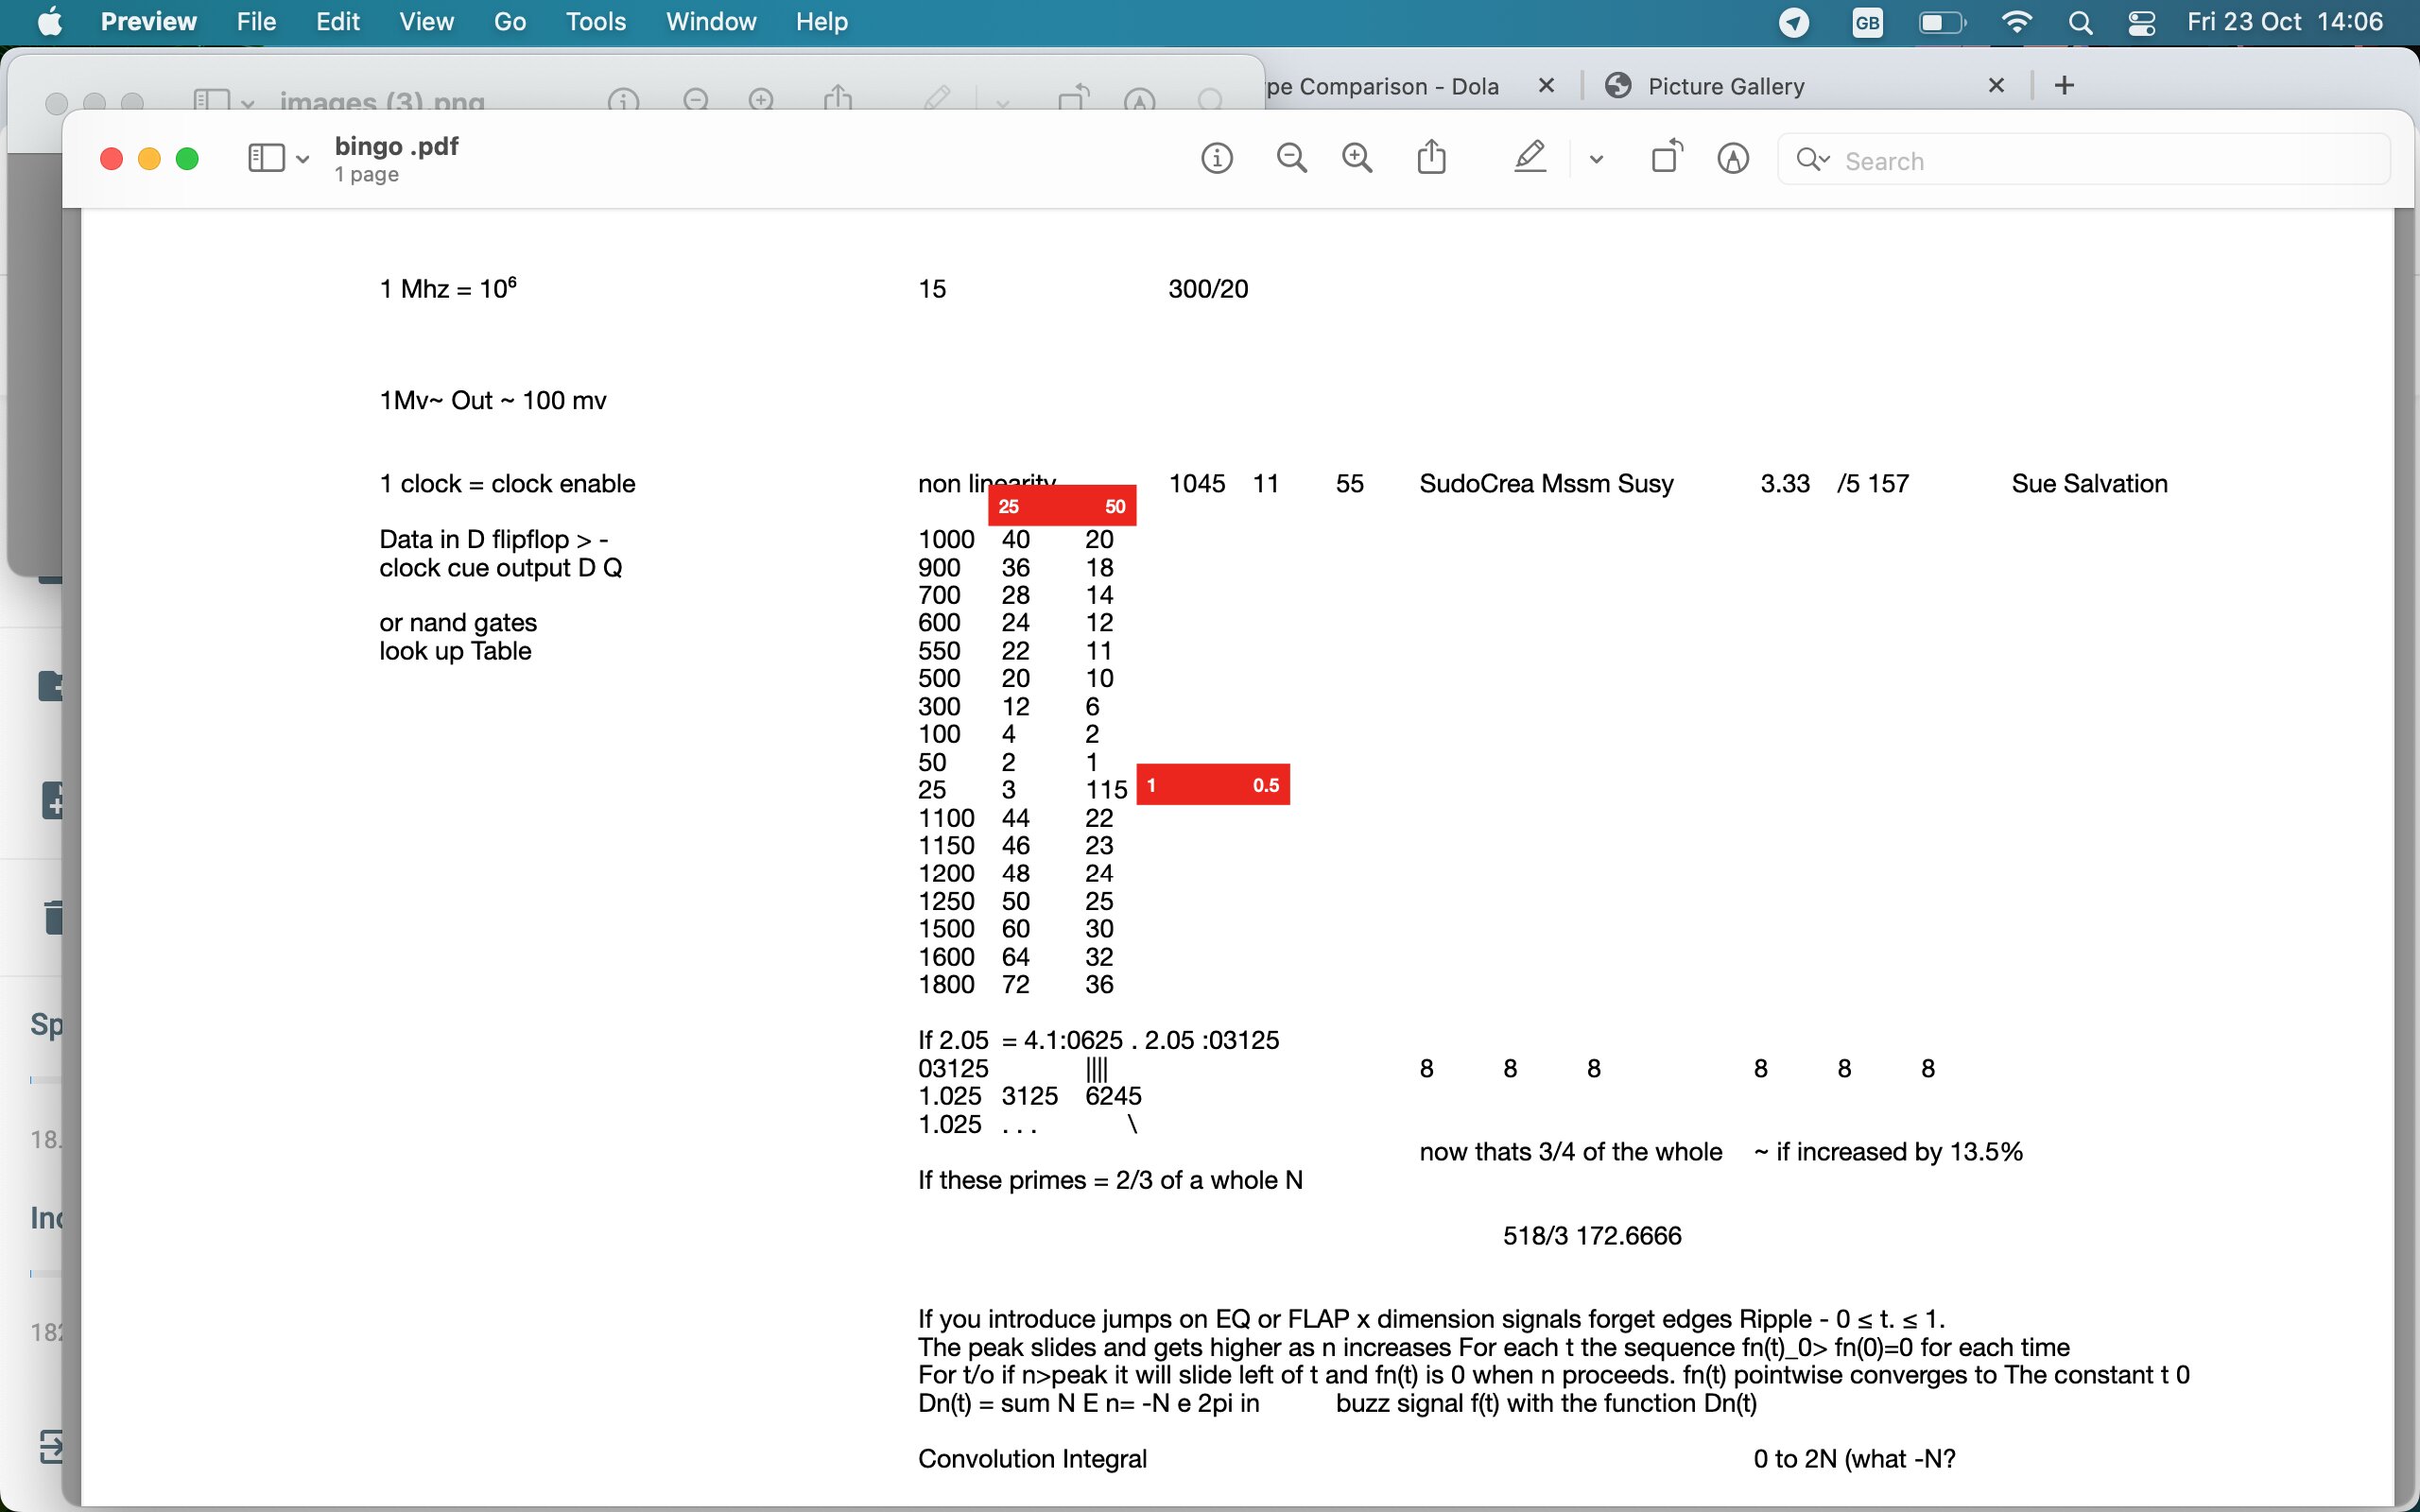
Task: Open the Edit menu
Action: (338, 22)
